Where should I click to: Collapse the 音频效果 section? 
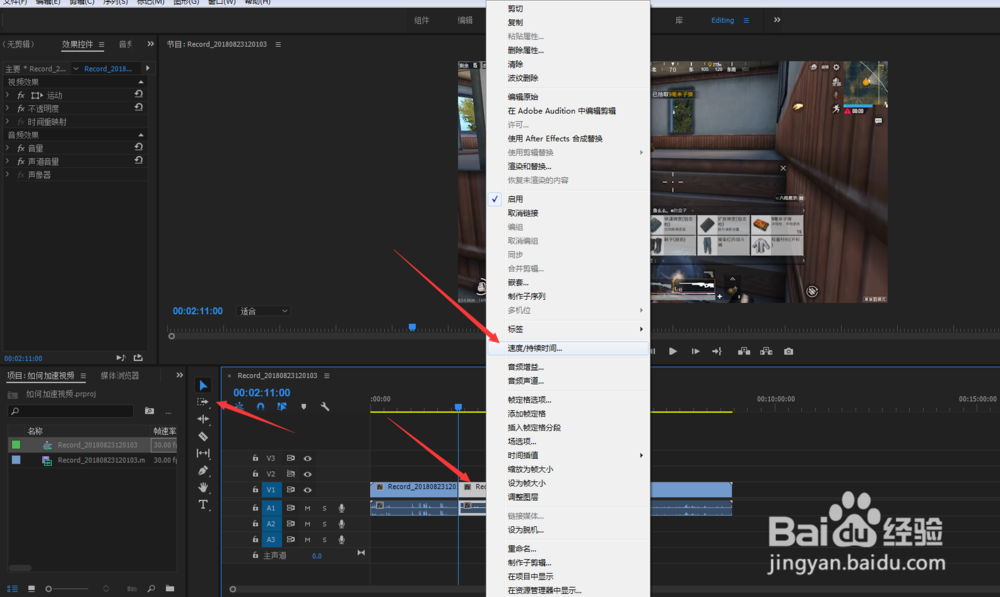[x=141, y=135]
